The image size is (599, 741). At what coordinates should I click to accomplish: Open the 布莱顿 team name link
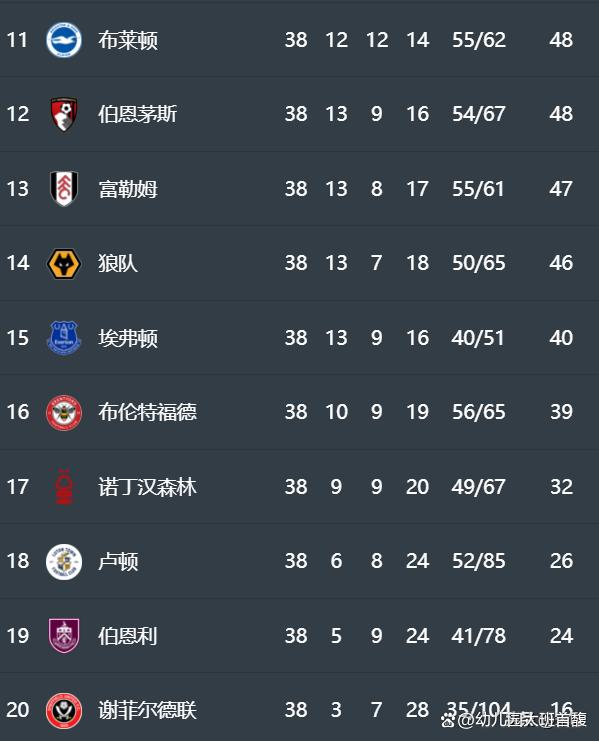point(128,40)
